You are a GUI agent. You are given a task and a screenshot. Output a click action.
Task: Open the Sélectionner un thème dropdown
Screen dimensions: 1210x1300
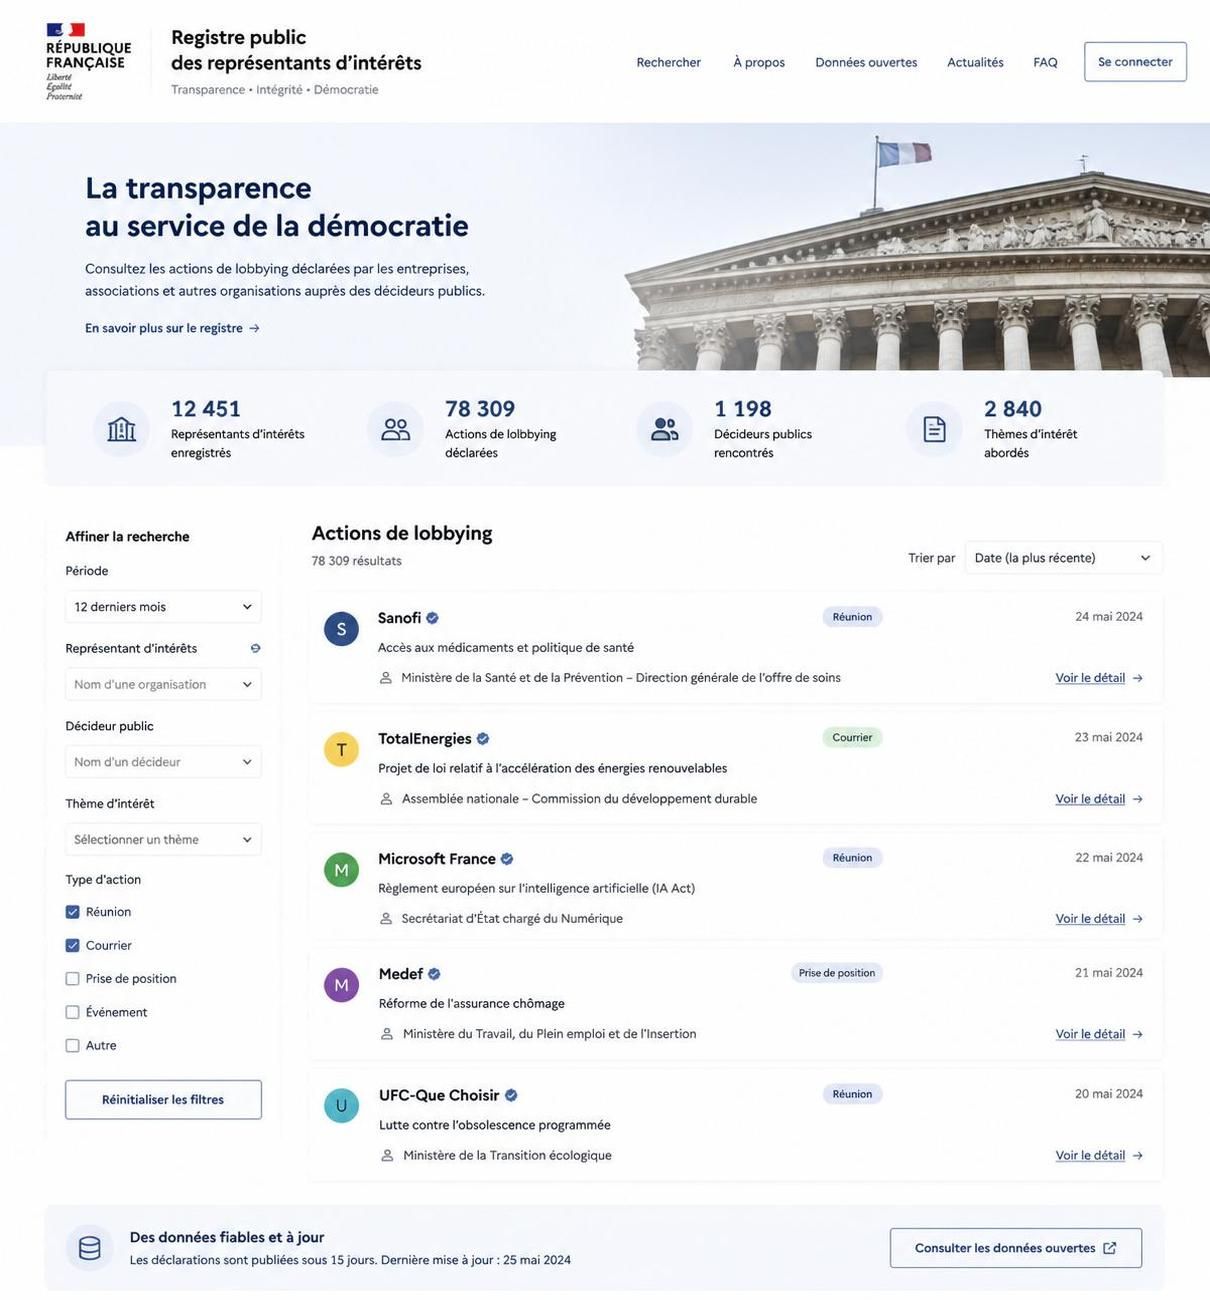(163, 840)
